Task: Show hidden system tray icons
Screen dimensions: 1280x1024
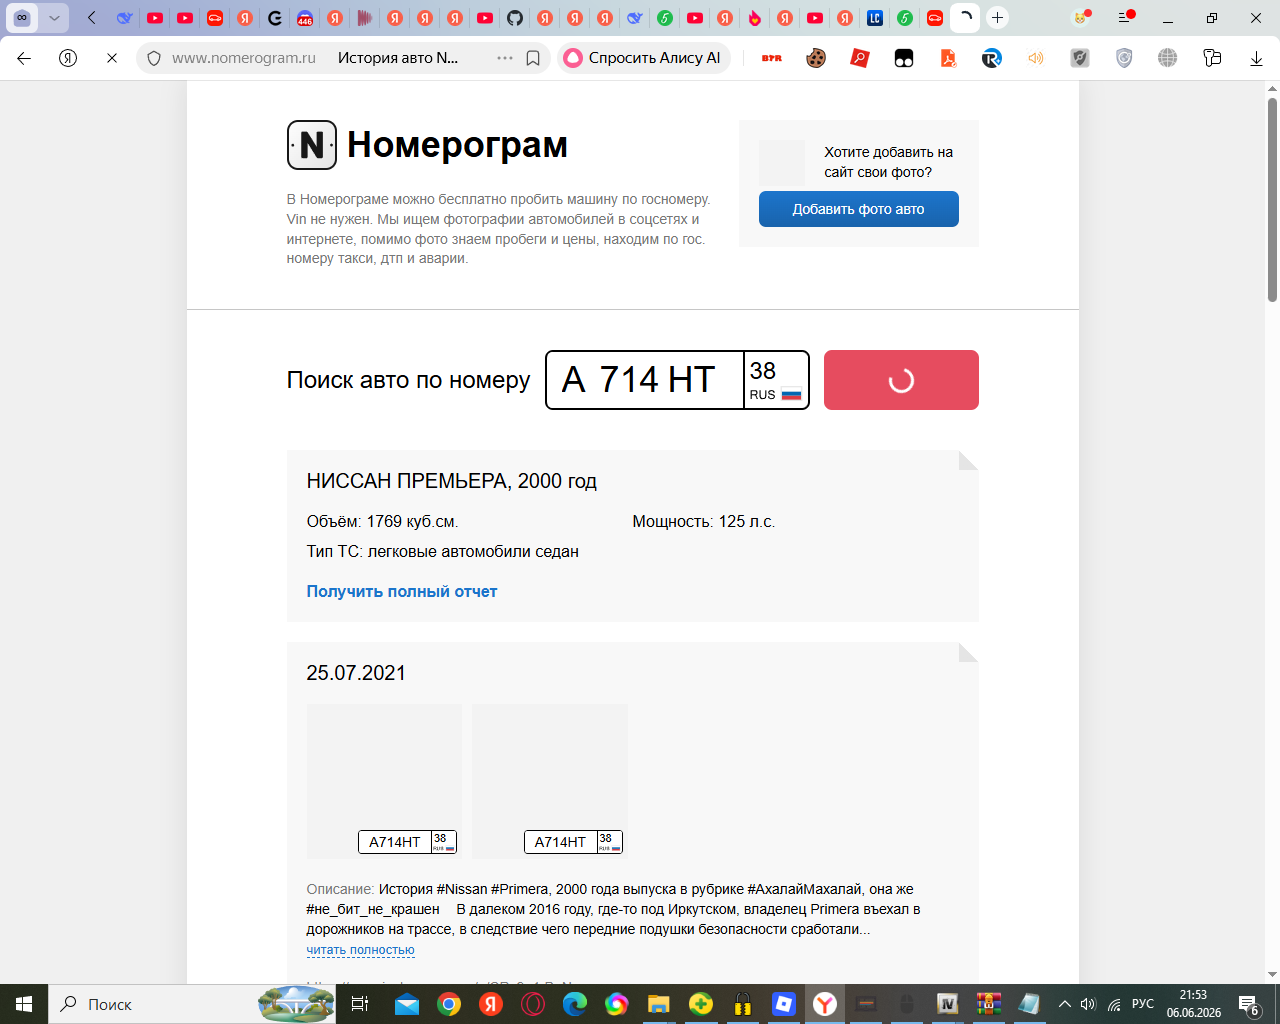Action: (x=1064, y=1004)
